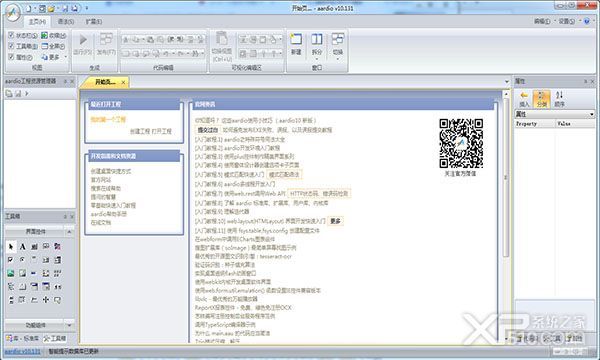Click the 新建 new window icon
Viewport: 600px width, 360px height.
pyautogui.click(x=296, y=39)
